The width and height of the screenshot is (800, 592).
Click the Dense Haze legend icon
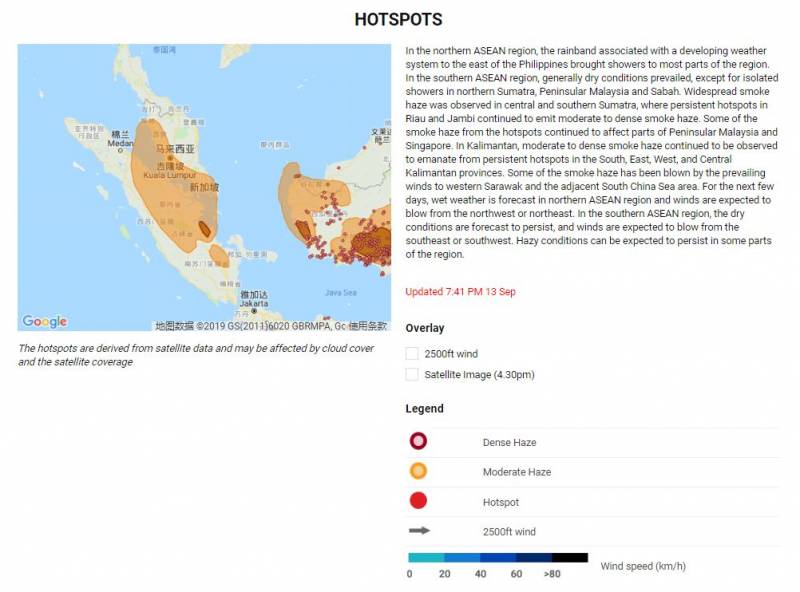(417, 442)
